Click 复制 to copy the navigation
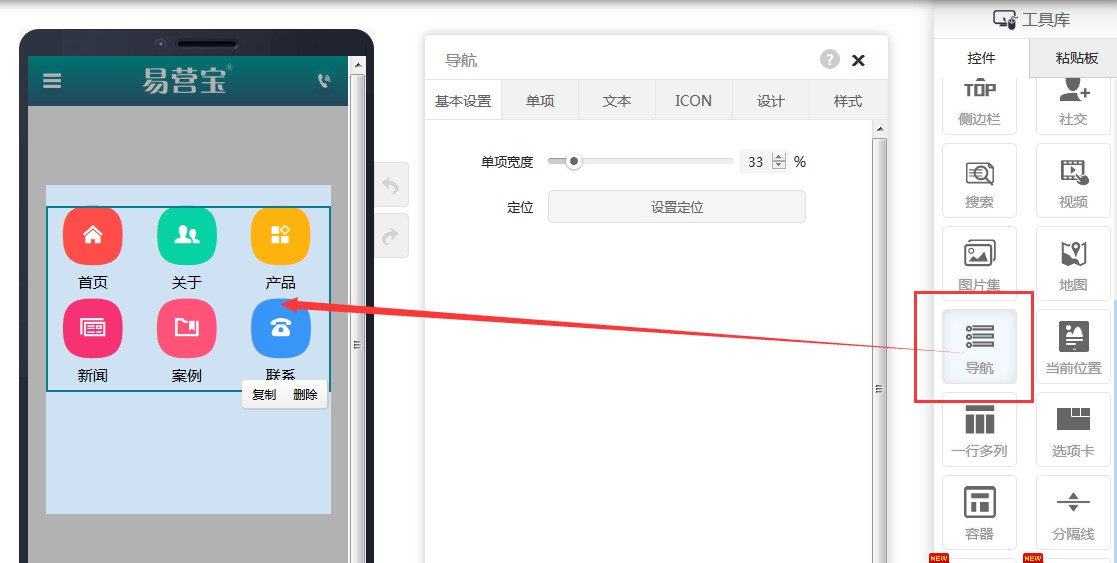The width and height of the screenshot is (1117, 563). pos(264,394)
